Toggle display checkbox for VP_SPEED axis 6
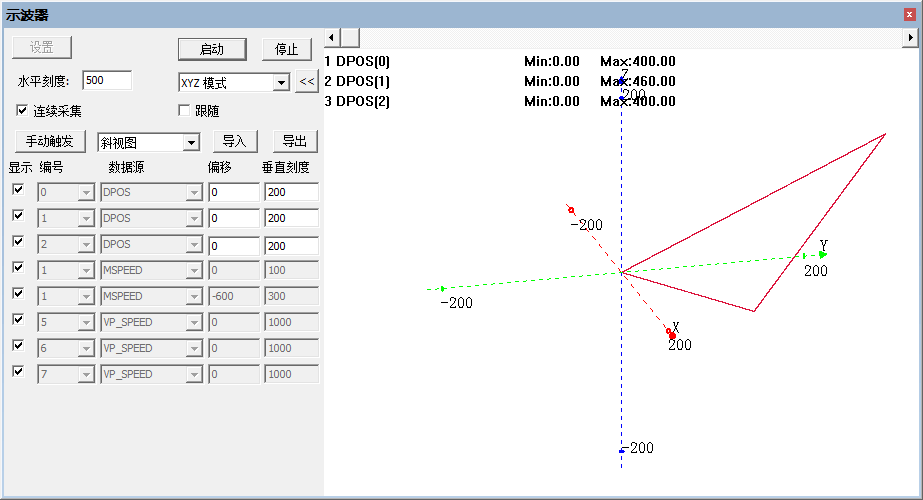The width and height of the screenshot is (923, 500). click(18, 345)
